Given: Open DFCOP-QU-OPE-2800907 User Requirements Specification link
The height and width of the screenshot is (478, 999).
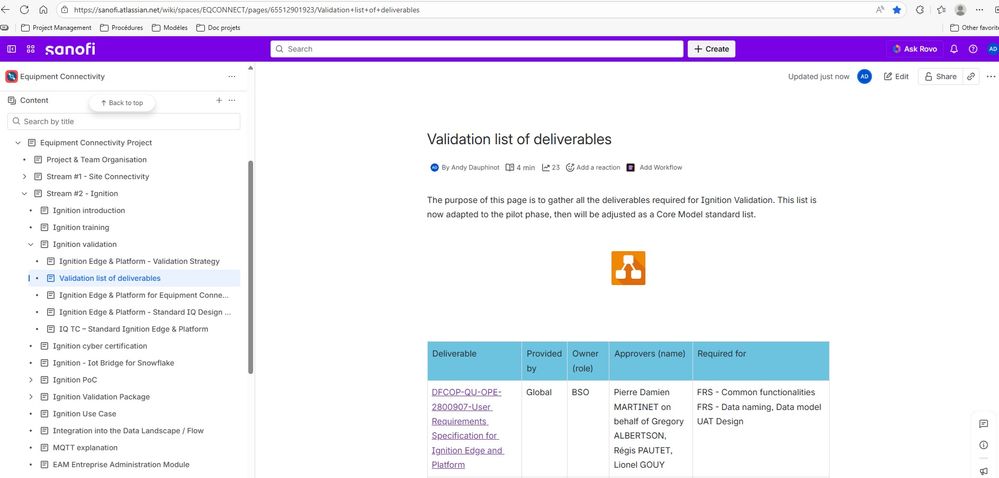Looking at the screenshot, I should [x=467, y=428].
